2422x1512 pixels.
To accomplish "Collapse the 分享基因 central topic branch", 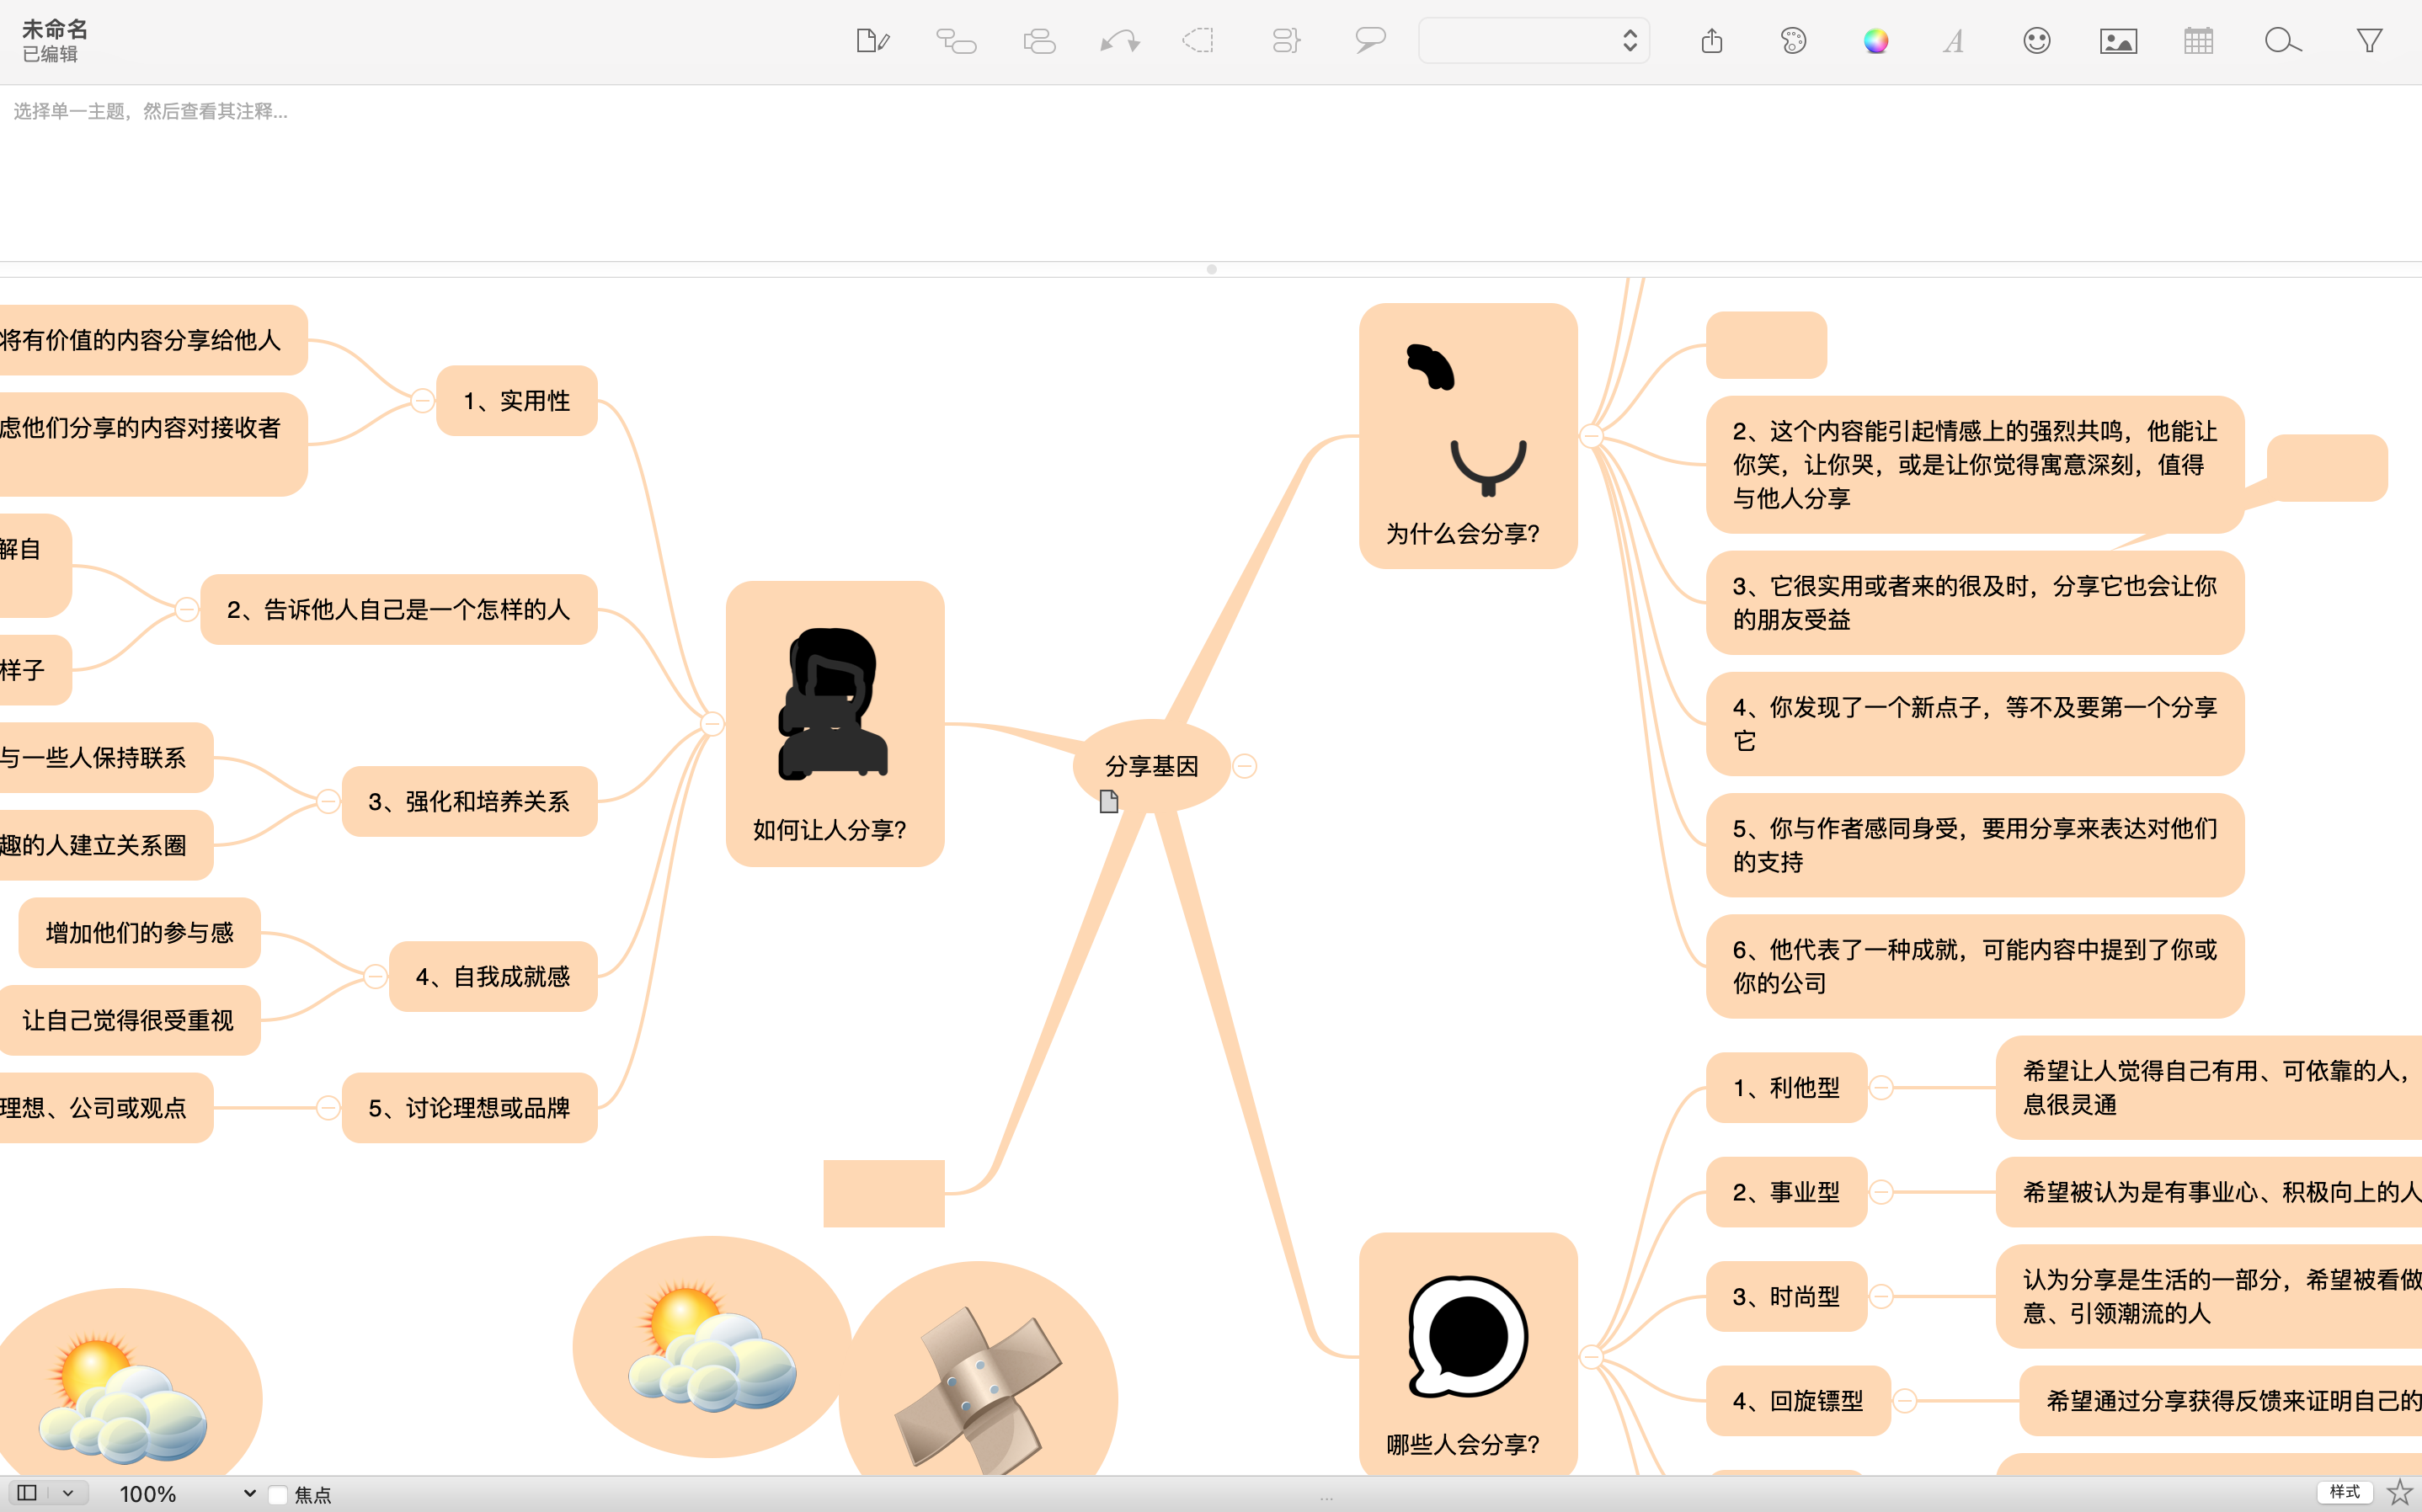I will coord(1245,766).
